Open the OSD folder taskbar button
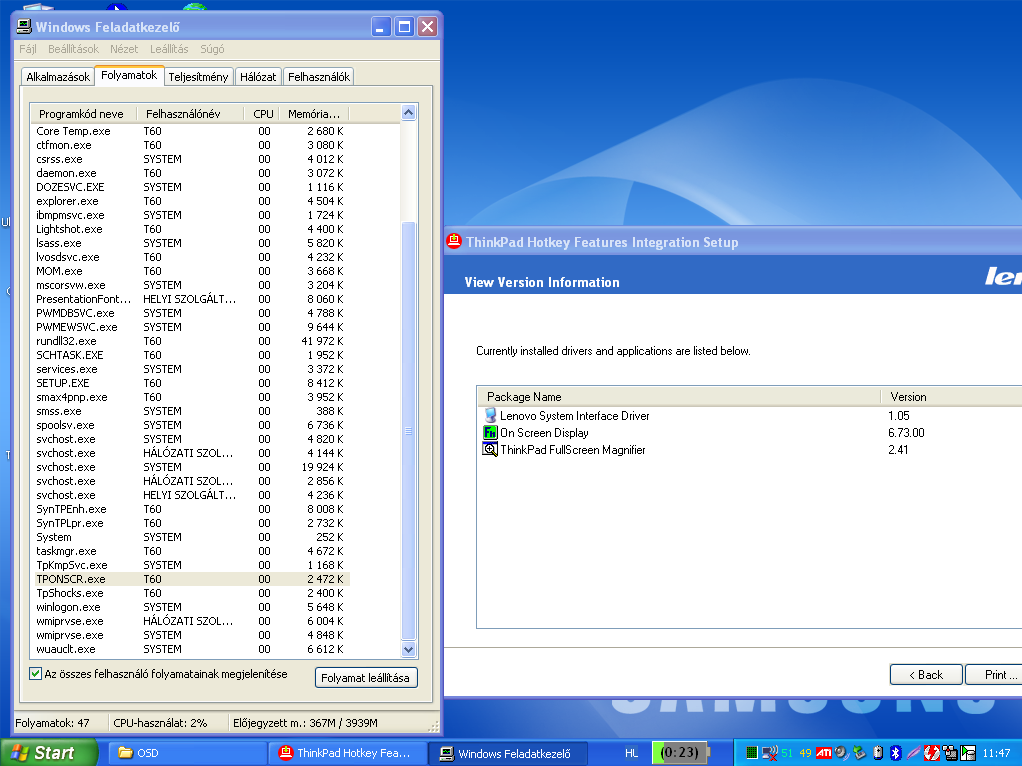Screen dimensions: 1022x766 [x=187, y=753]
